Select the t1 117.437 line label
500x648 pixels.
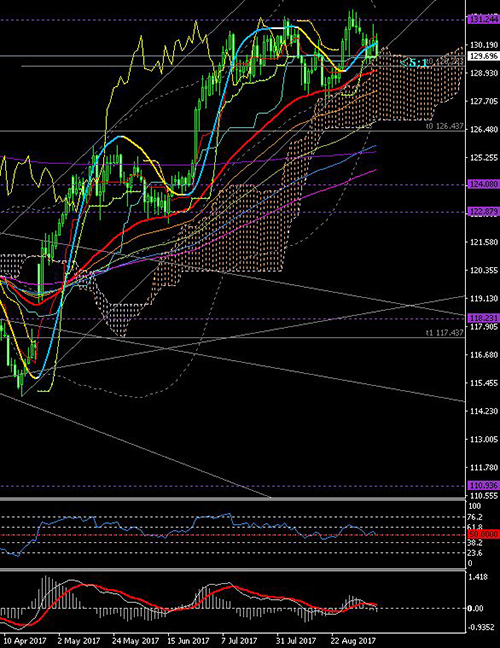tap(445, 332)
